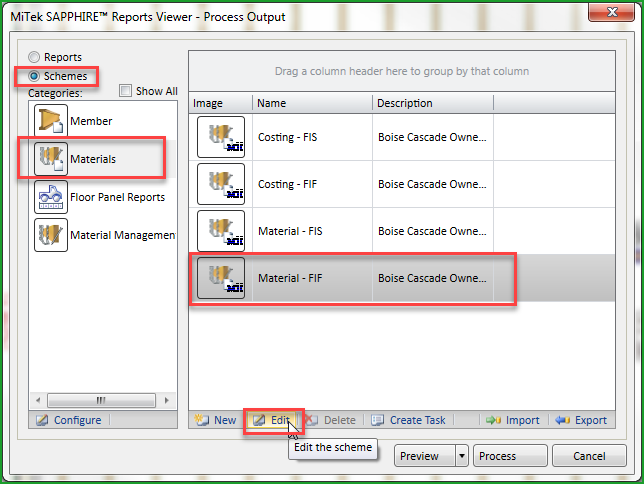Select the Member category label
Image resolution: width=644 pixels, height=484 pixels.
click(x=91, y=121)
